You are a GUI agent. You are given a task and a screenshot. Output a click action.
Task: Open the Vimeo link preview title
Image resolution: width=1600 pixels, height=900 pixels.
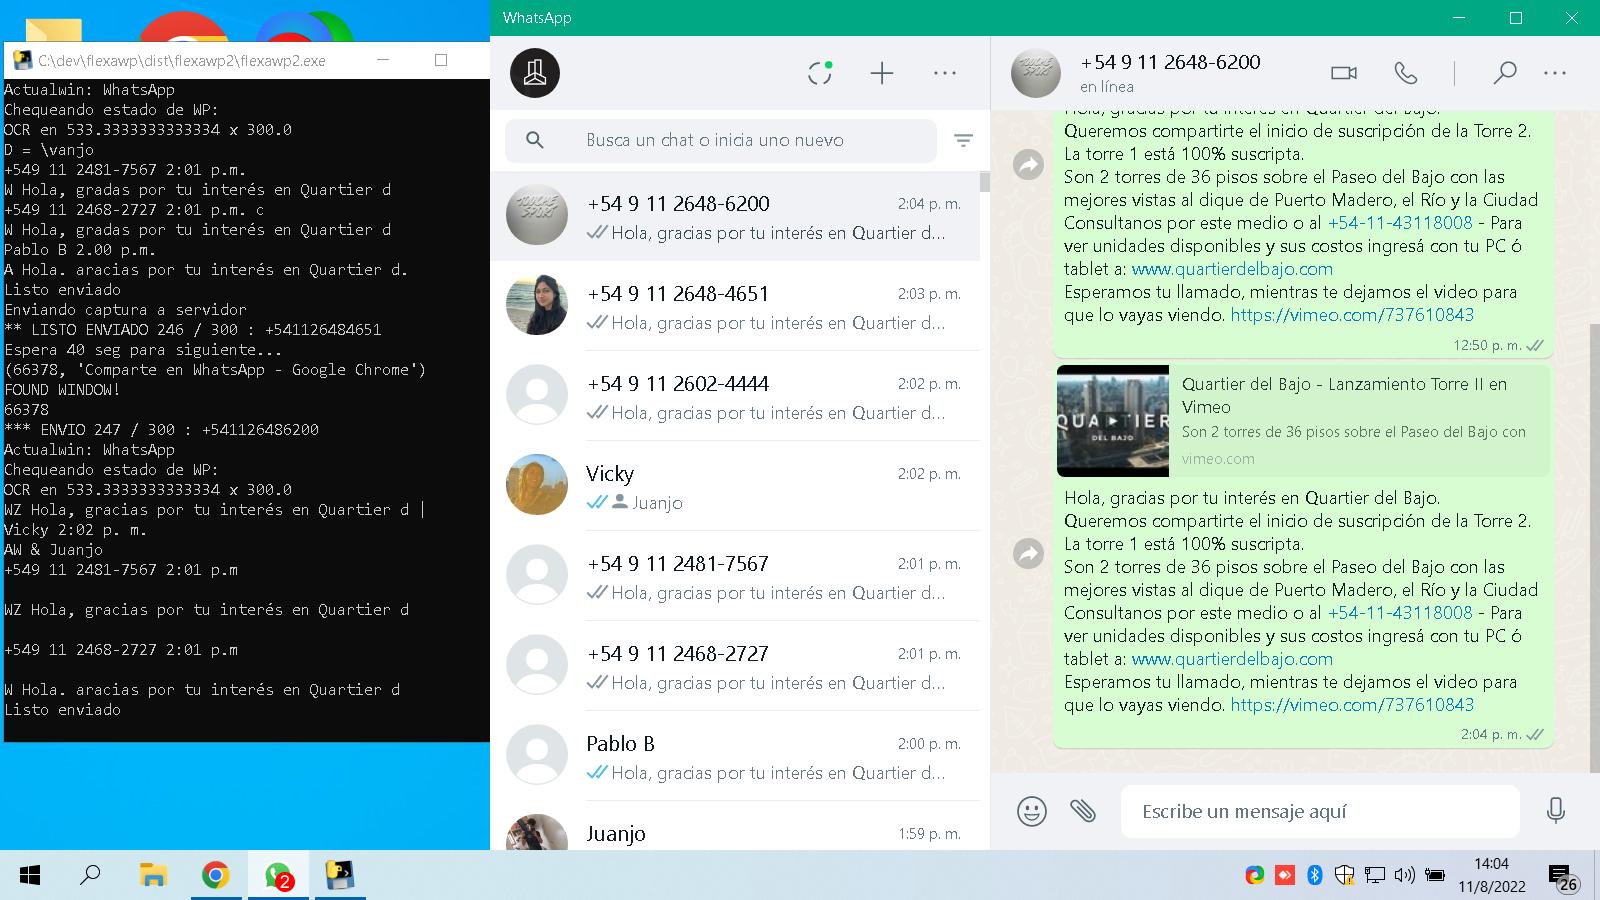point(1344,395)
